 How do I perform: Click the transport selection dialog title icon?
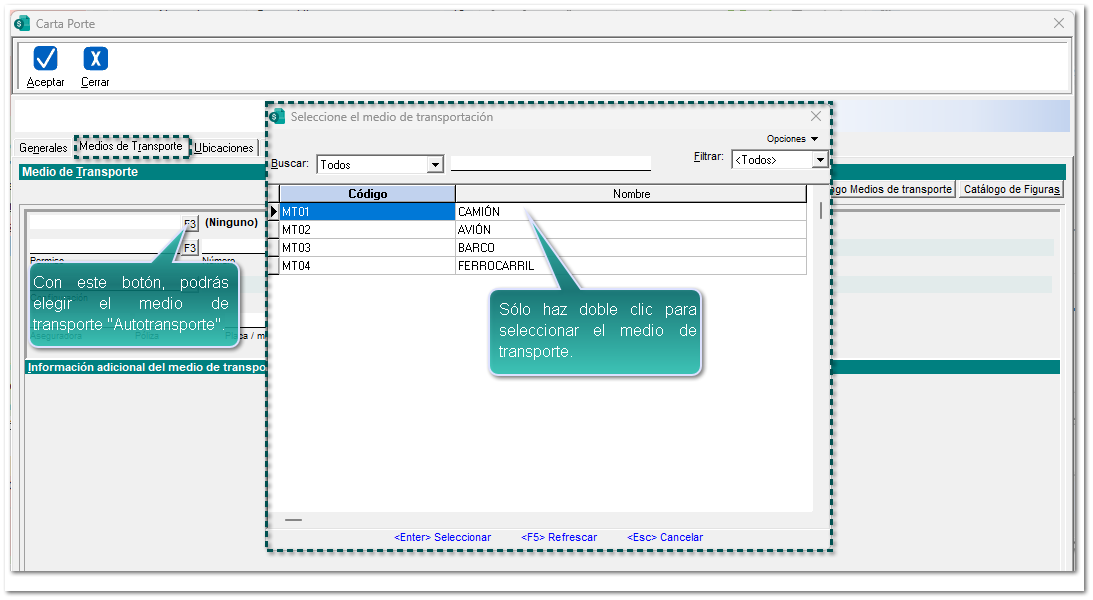click(x=278, y=117)
